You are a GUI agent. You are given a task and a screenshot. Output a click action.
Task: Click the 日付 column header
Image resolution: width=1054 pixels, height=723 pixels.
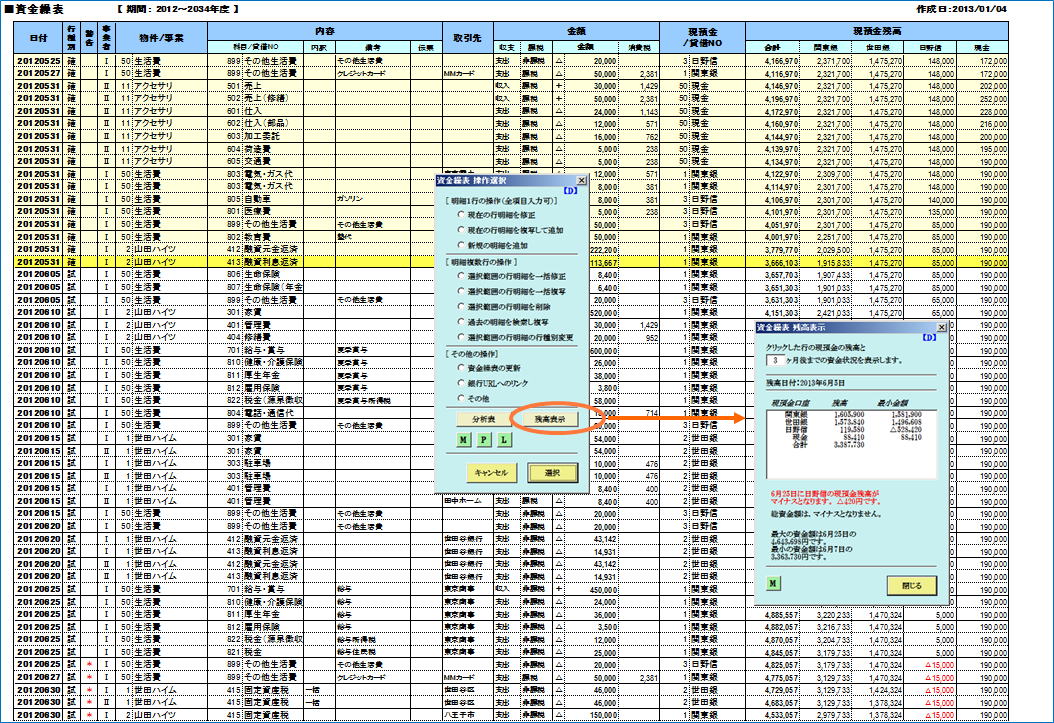tap(39, 38)
